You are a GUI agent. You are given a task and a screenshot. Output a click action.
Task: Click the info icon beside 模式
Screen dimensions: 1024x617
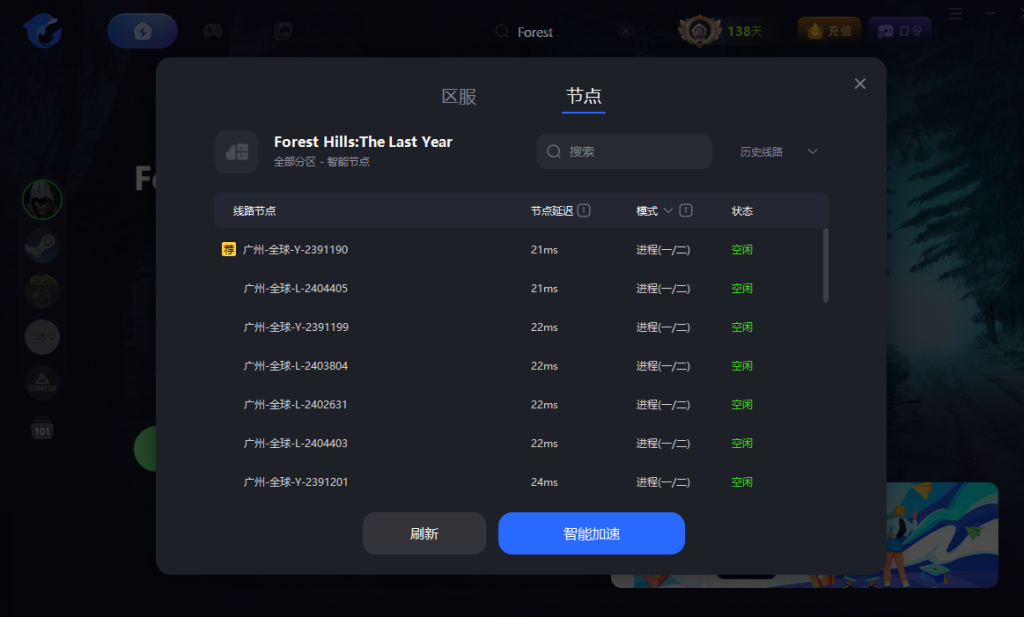[x=686, y=211]
